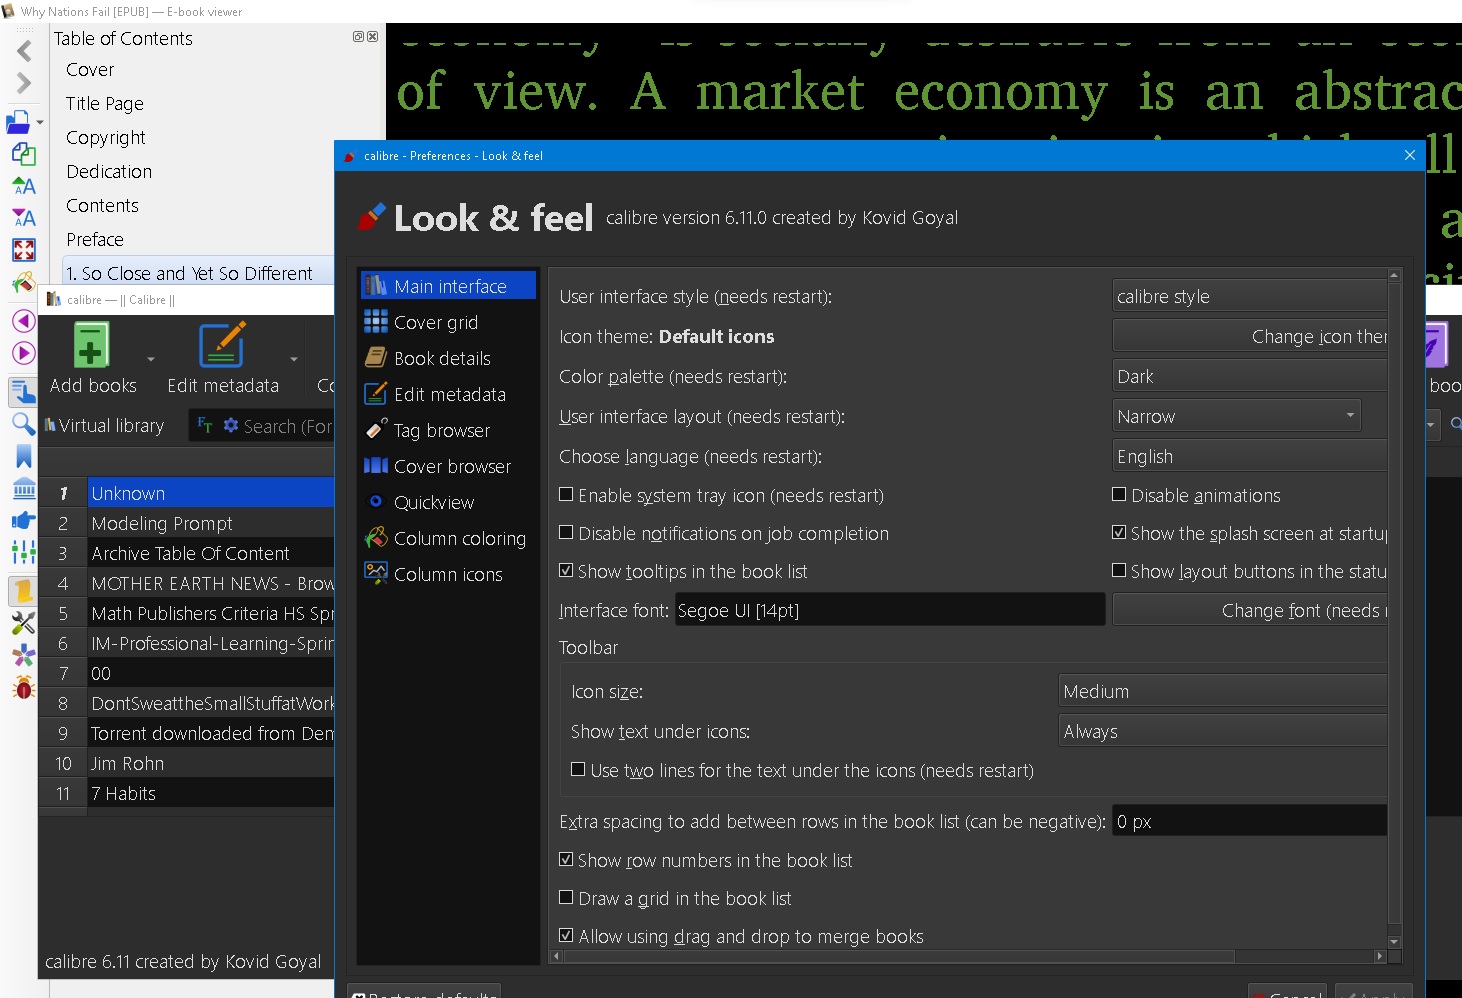Image resolution: width=1462 pixels, height=998 pixels.
Task: Click the full-text search FT icon
Action: [x=205, y=425]
